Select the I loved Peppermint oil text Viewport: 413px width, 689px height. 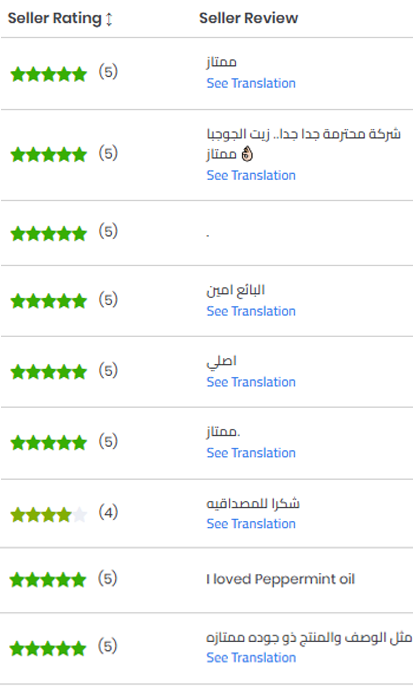(x=280, y=579)
